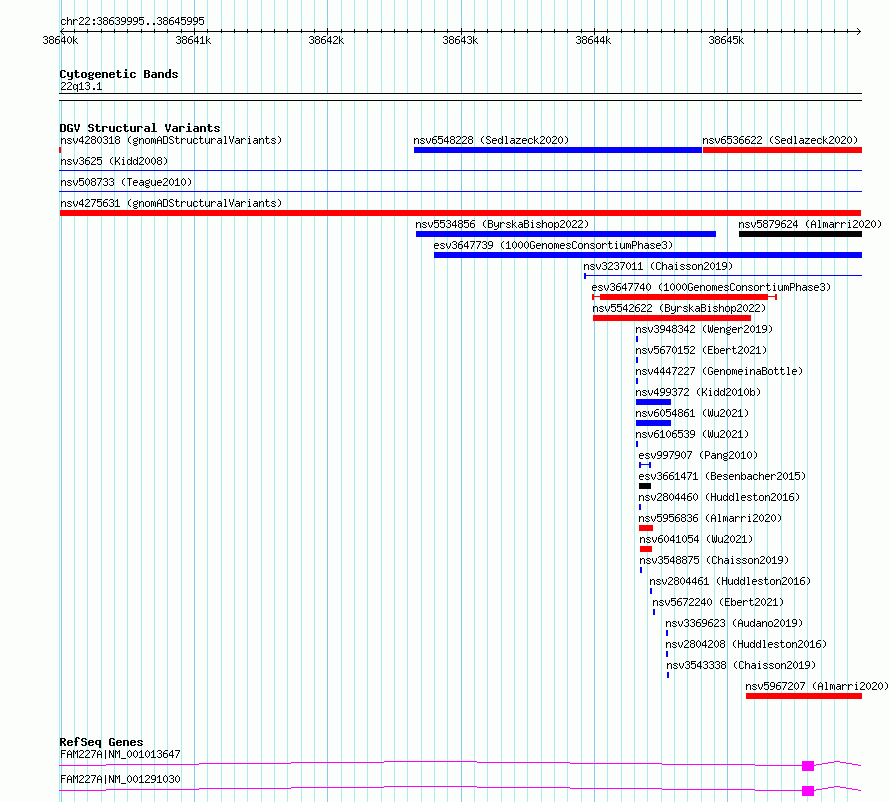This screenshot has width=890, height=802.
Task: Click the magenta exon box of NM_001291030
Action: point(808,791)
